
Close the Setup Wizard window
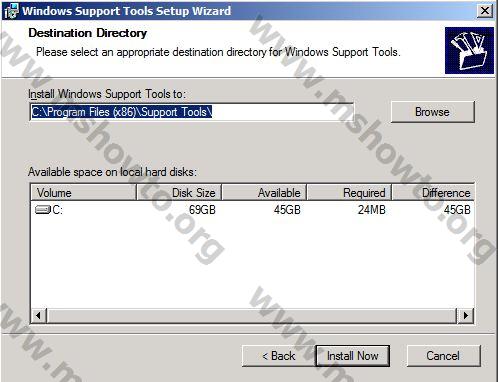(485, 11)
